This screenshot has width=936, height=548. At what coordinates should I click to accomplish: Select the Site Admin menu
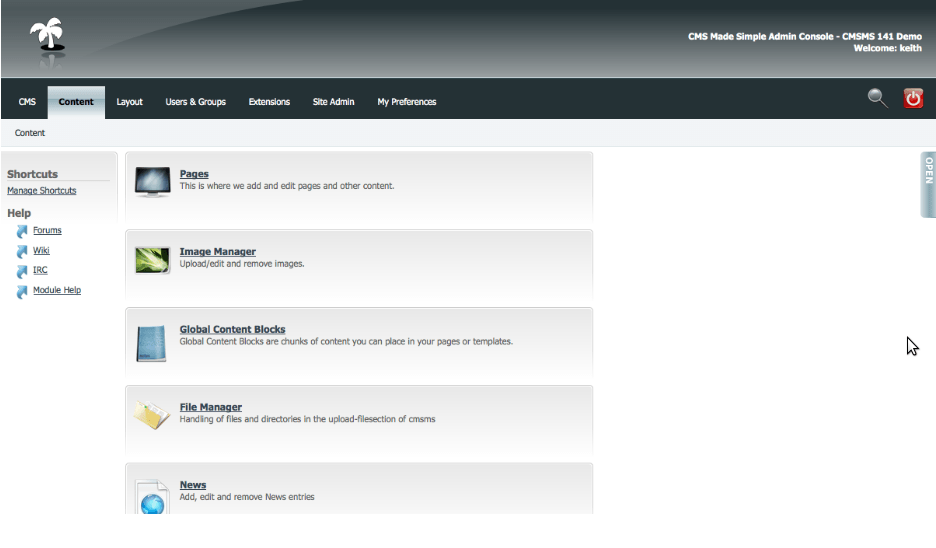pyautogui.click(x=333, y=102)
